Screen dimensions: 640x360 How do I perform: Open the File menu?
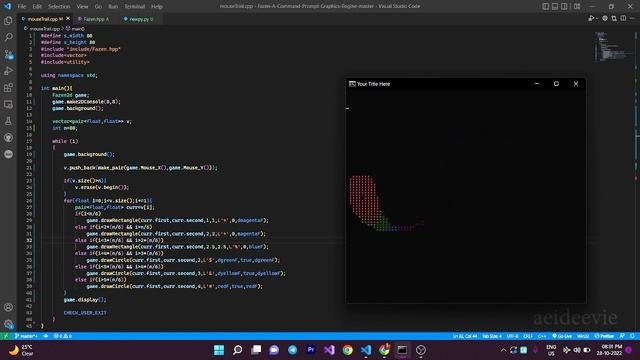(x=22, y=7)
